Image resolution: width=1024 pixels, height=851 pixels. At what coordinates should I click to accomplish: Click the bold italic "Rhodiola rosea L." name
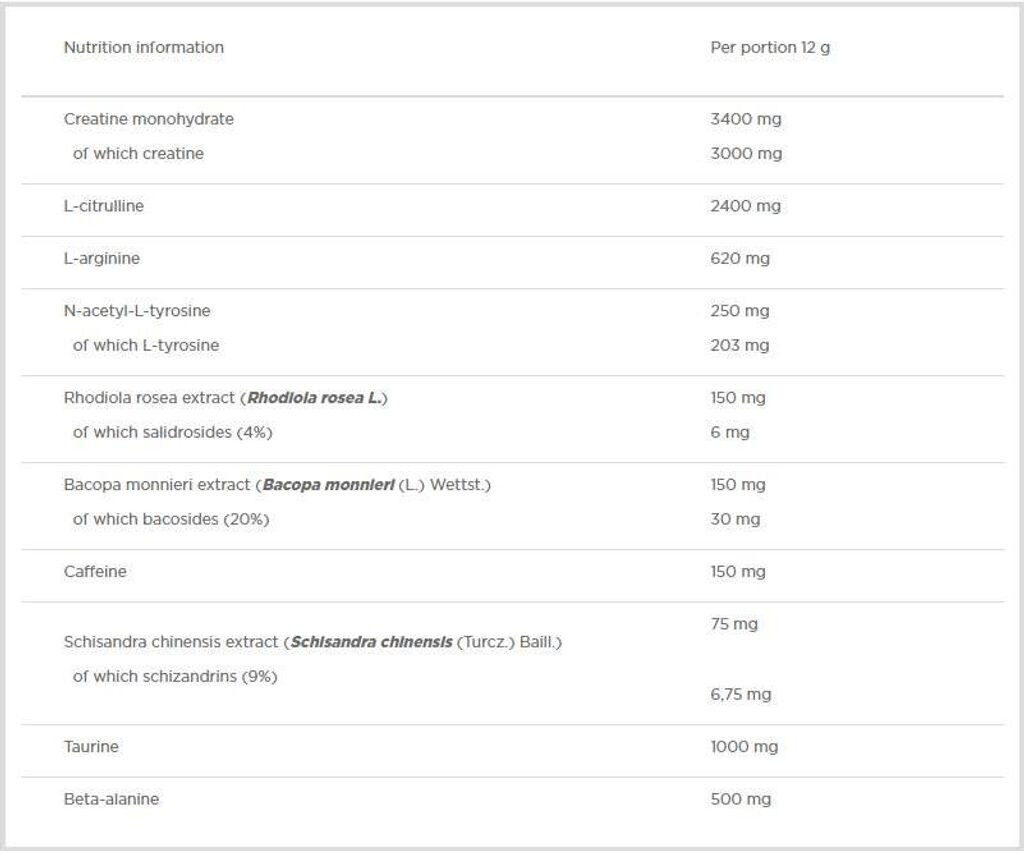[315, 398]
